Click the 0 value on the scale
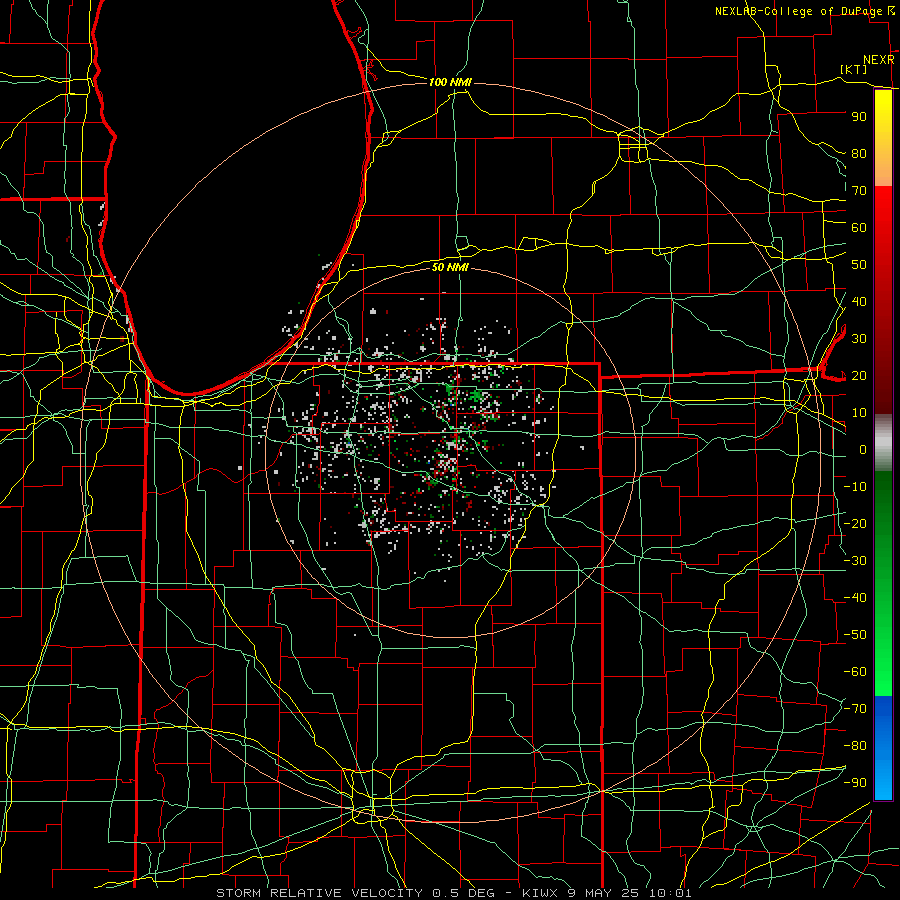Viewport: 900px width, 900px height. point(863,450)
